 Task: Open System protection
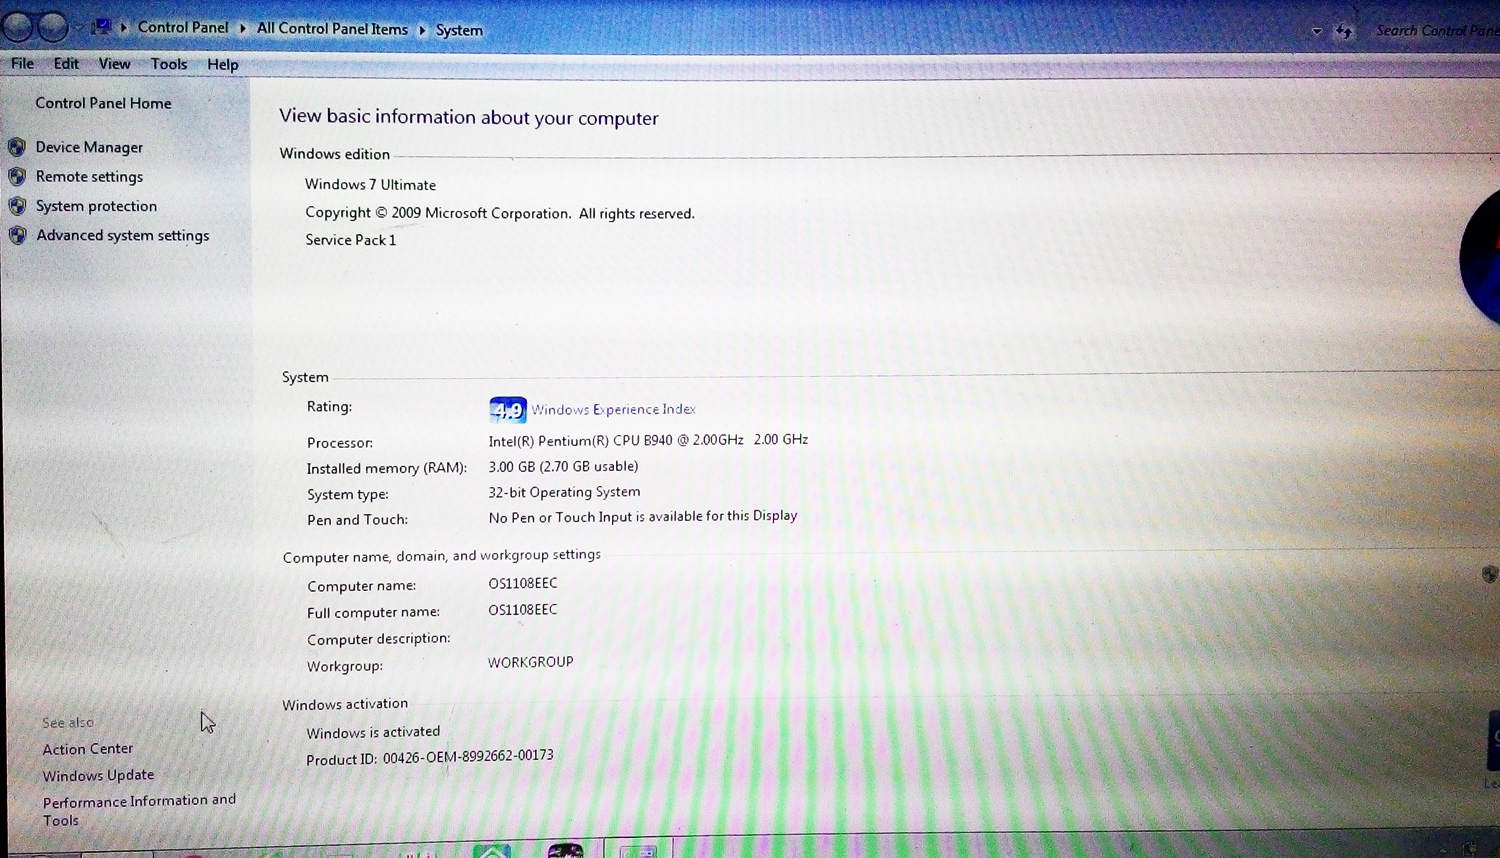click(96, 206)
